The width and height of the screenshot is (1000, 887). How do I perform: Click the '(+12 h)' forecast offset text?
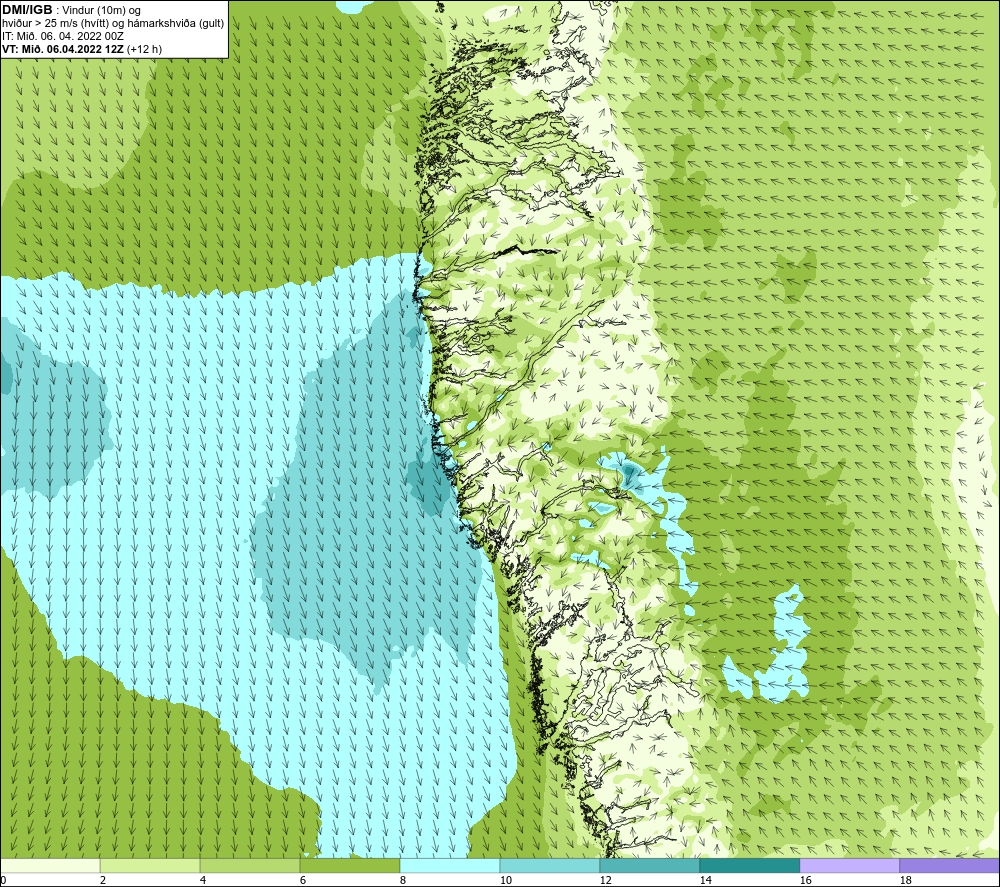(145, 49)
